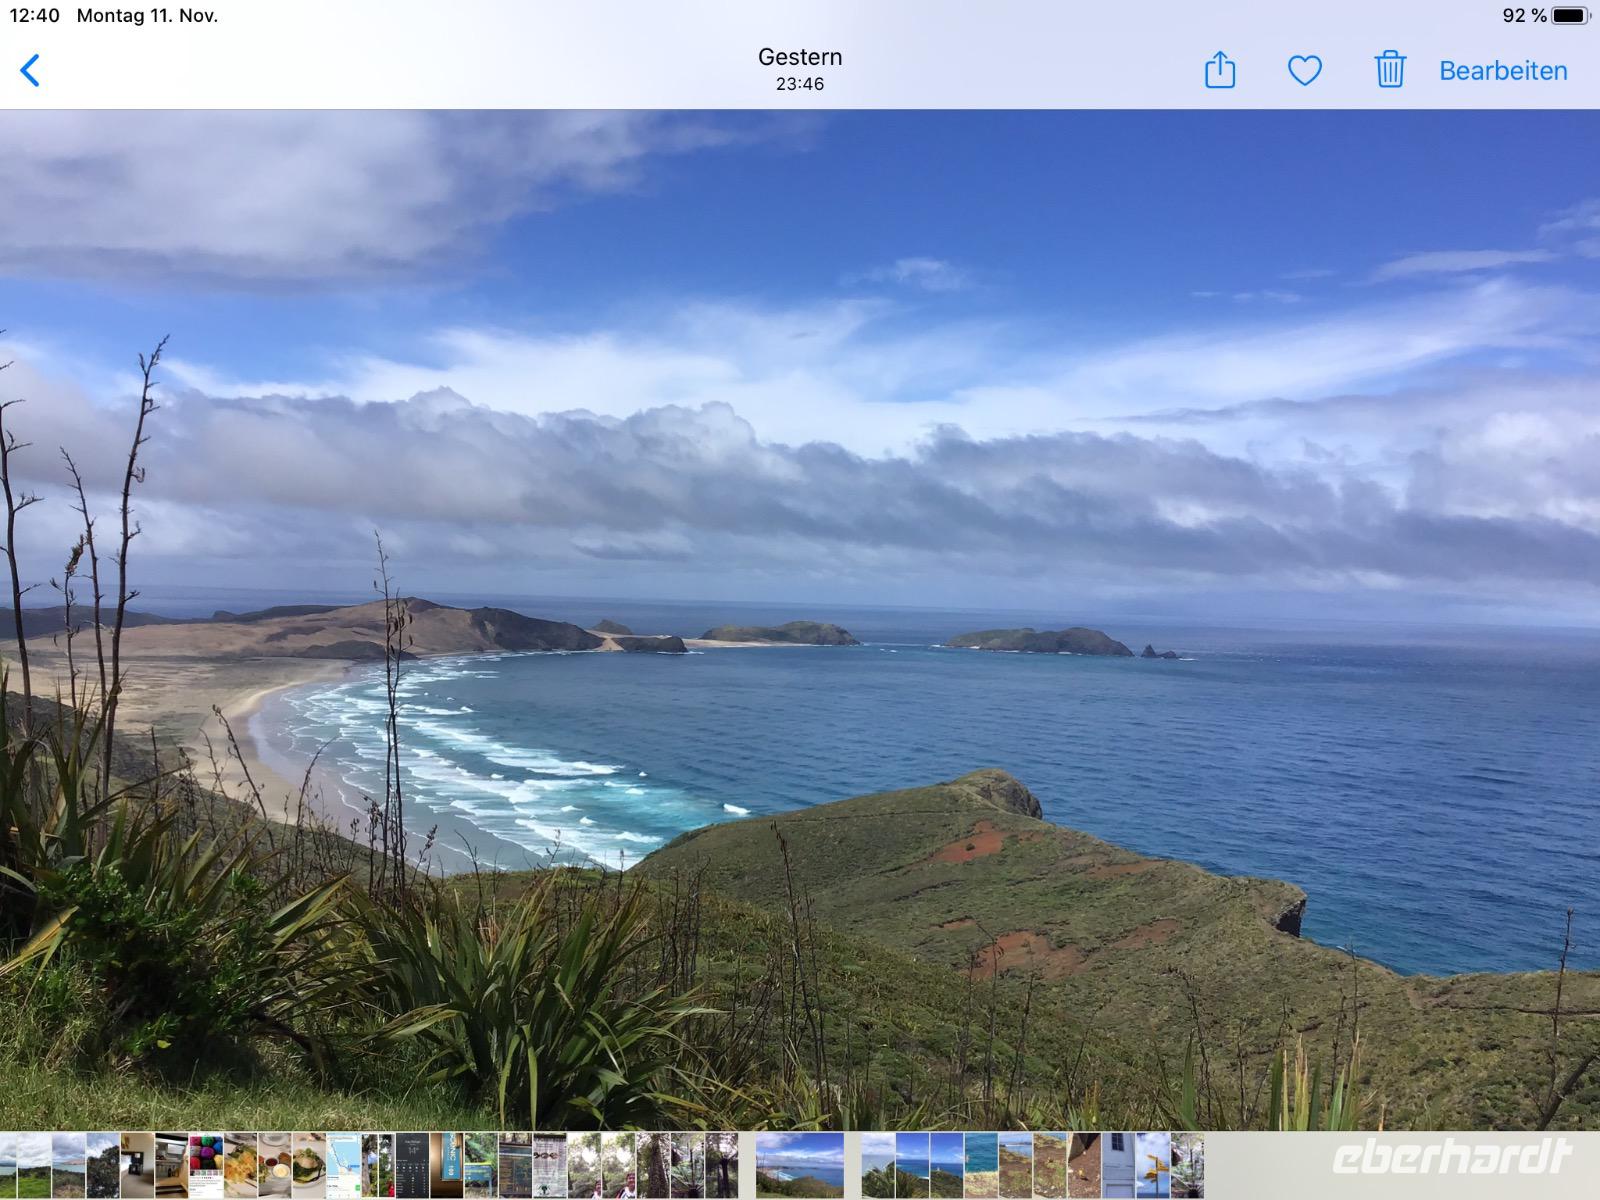
Task: Open the share sheet icon
Action: point(1219,71)
